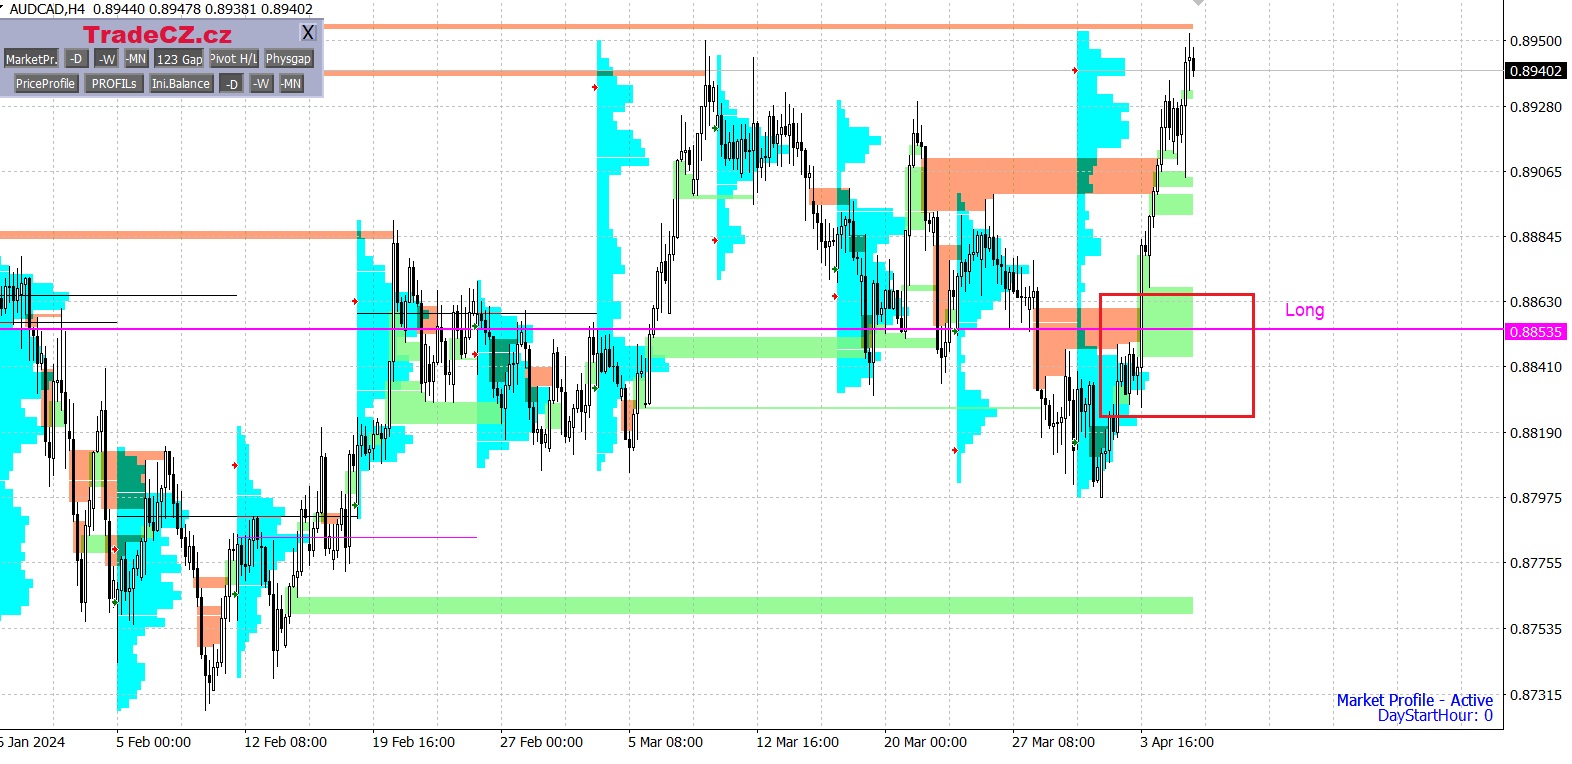Enable the 123 Gap indicator button
The width and height of the screenshot is (1572, 764).
point(179,59)
